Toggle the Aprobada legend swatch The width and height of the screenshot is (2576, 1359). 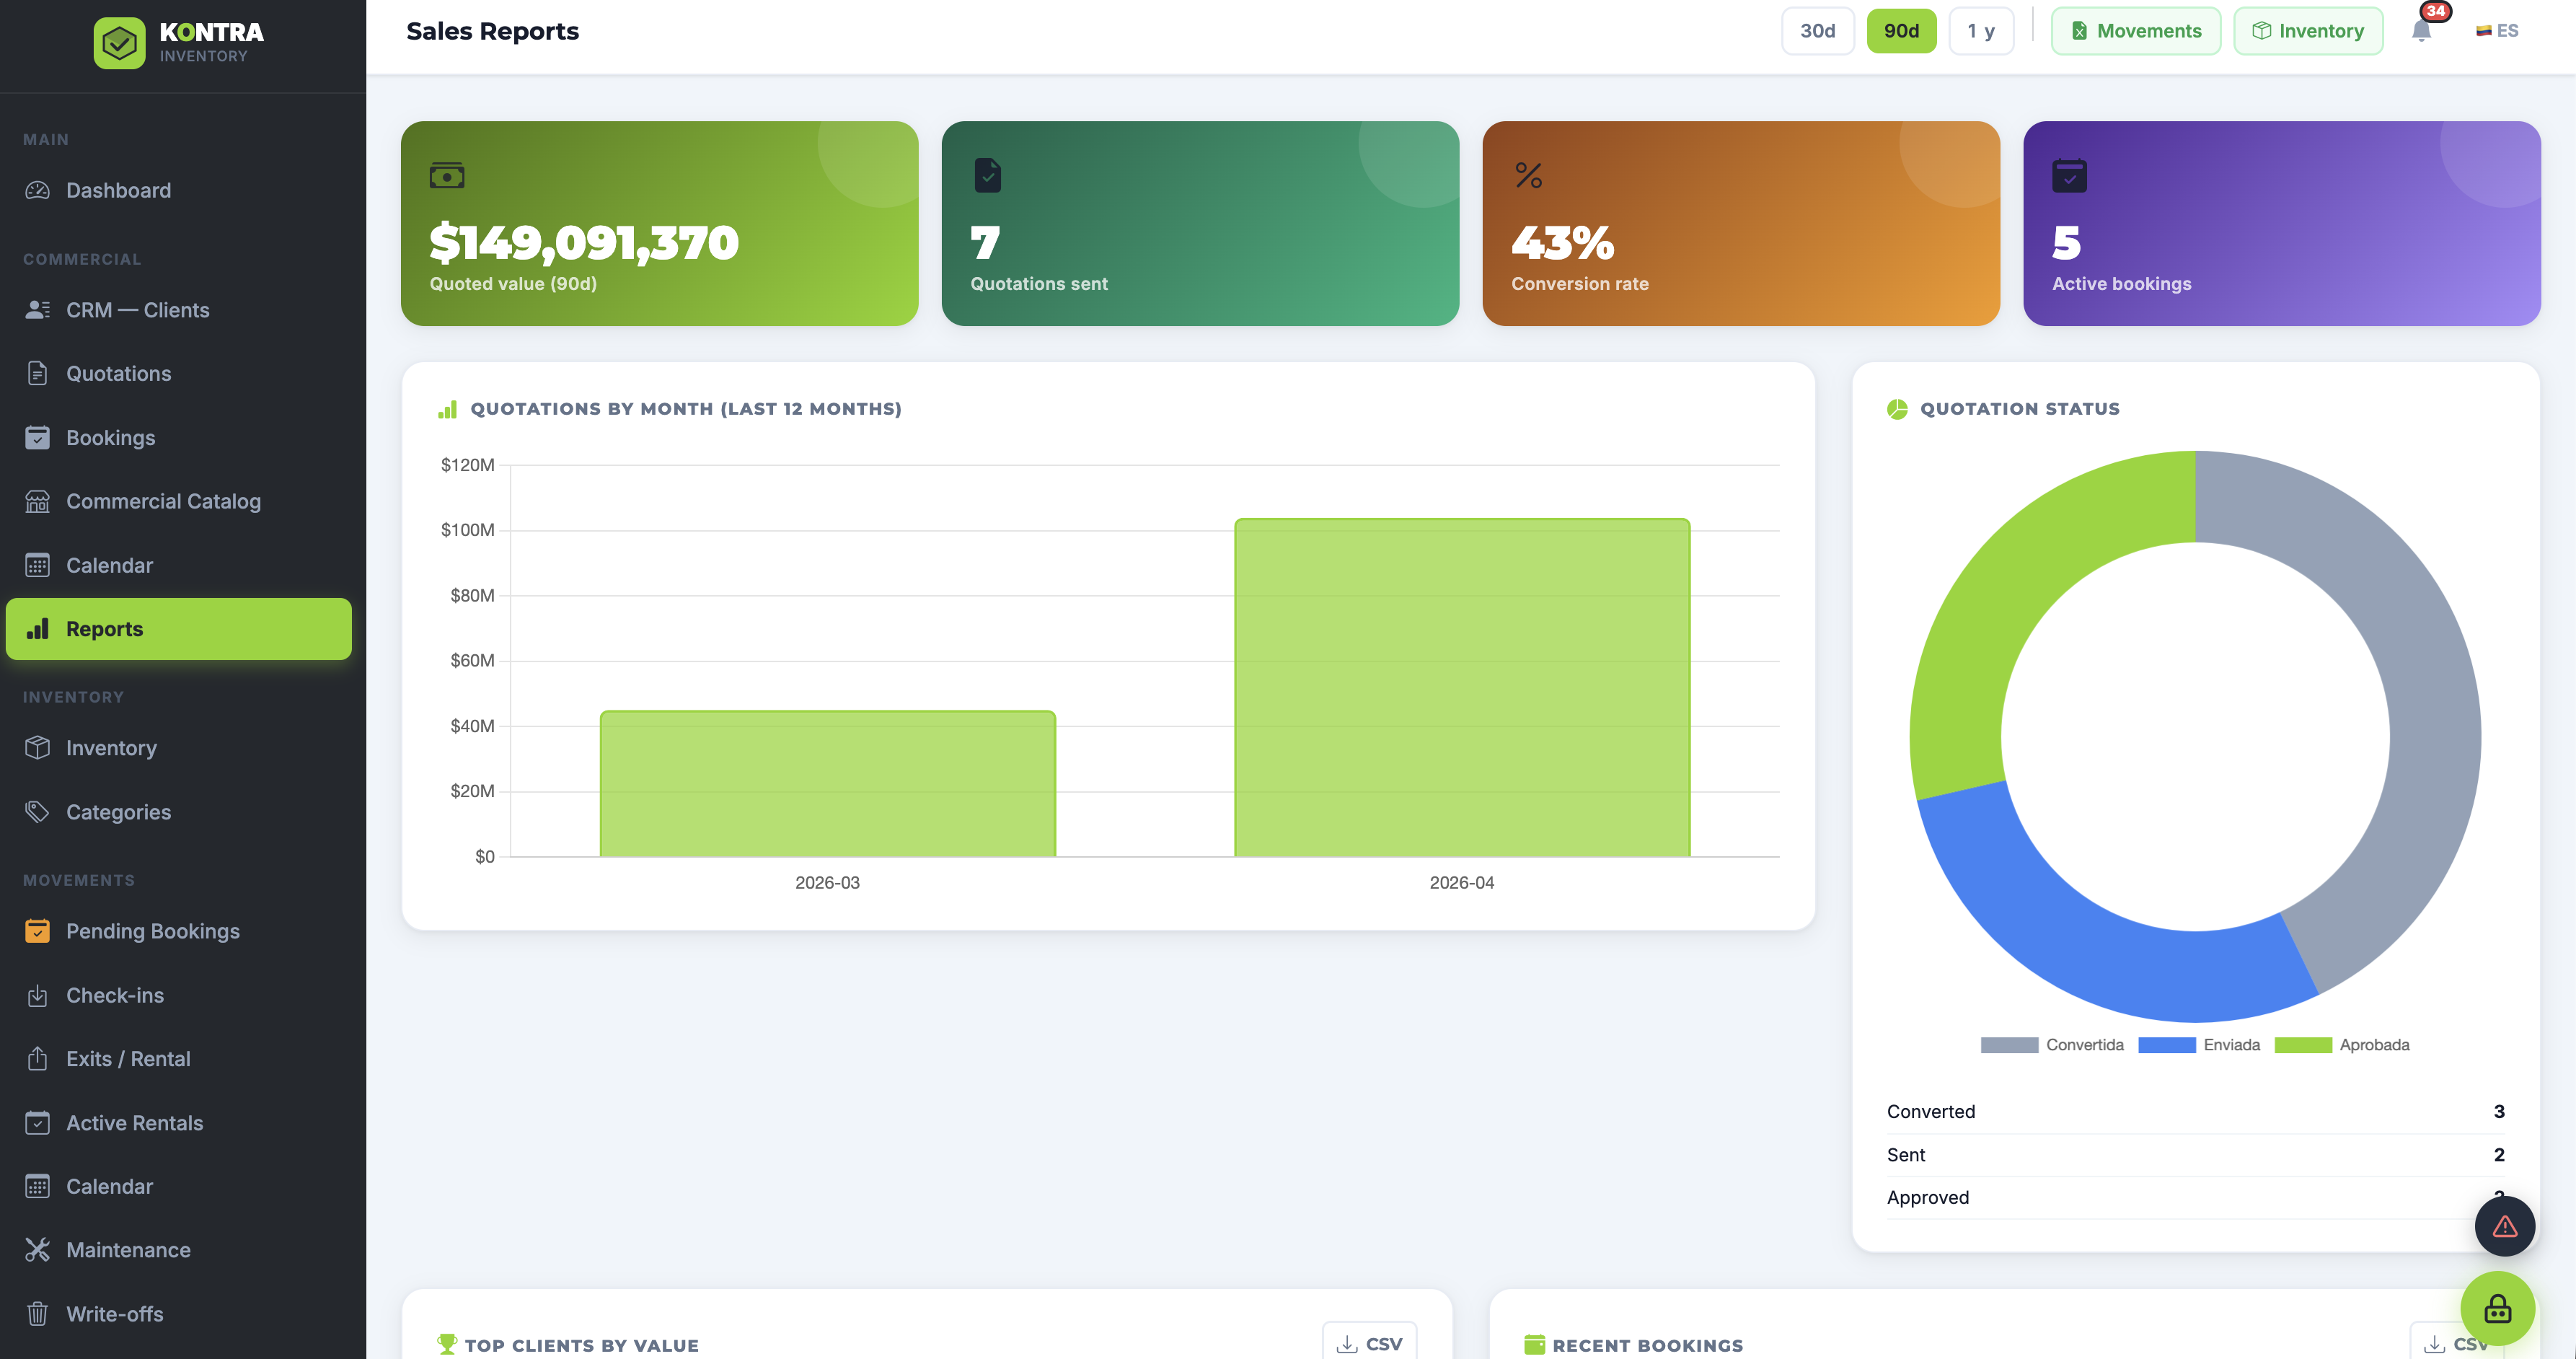[x=2303, y=1045]
